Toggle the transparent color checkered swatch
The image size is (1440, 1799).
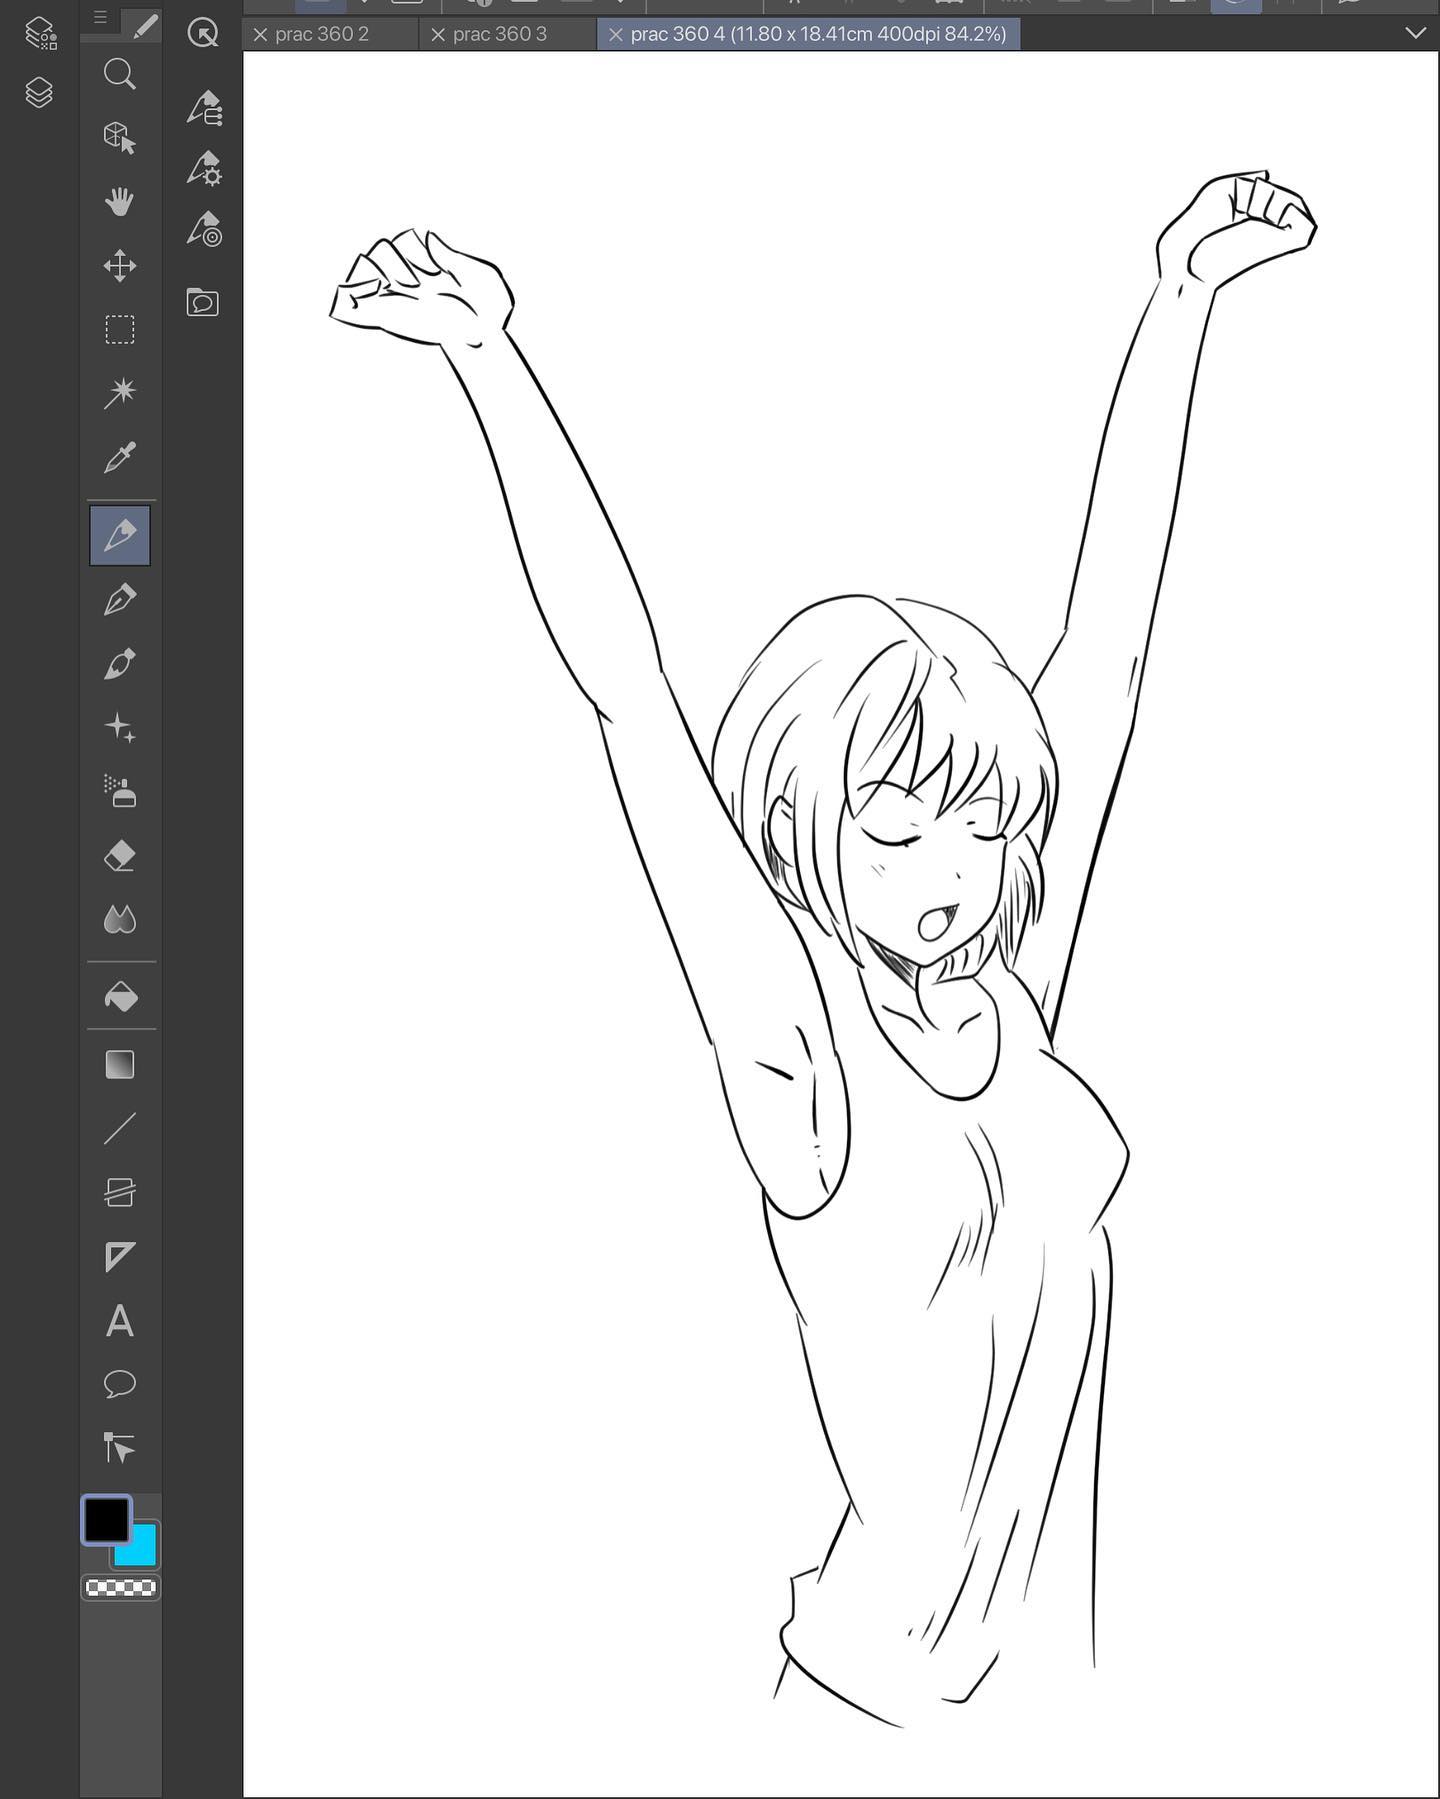click(120, 1587)
